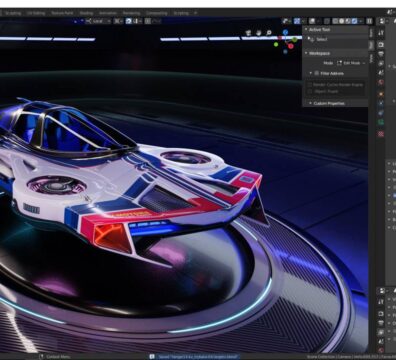Open the transform orientation Local selector
The height and width of the screenshot is (360, 396).
pyautogui.click(x=98, y=21)
